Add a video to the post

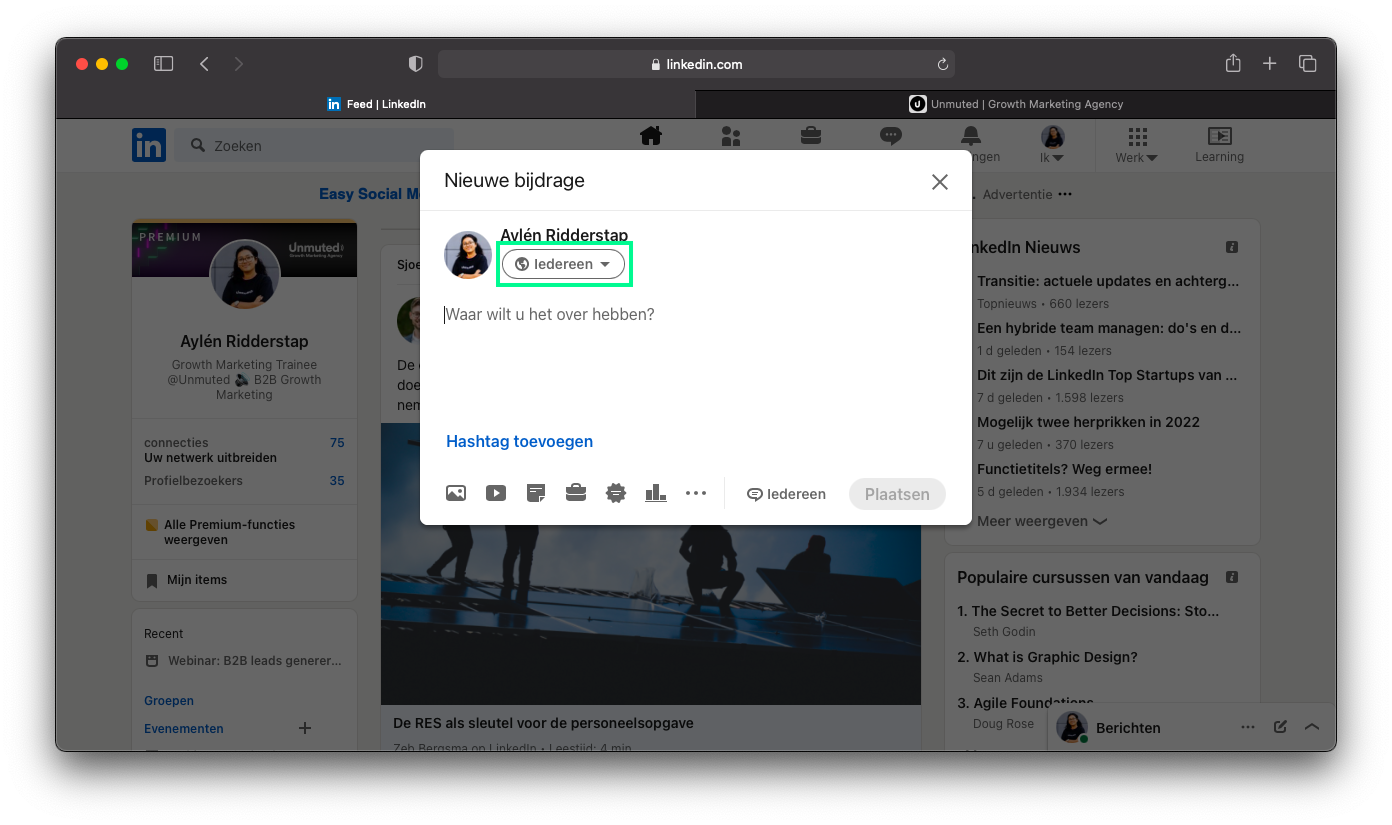[496, 493]
